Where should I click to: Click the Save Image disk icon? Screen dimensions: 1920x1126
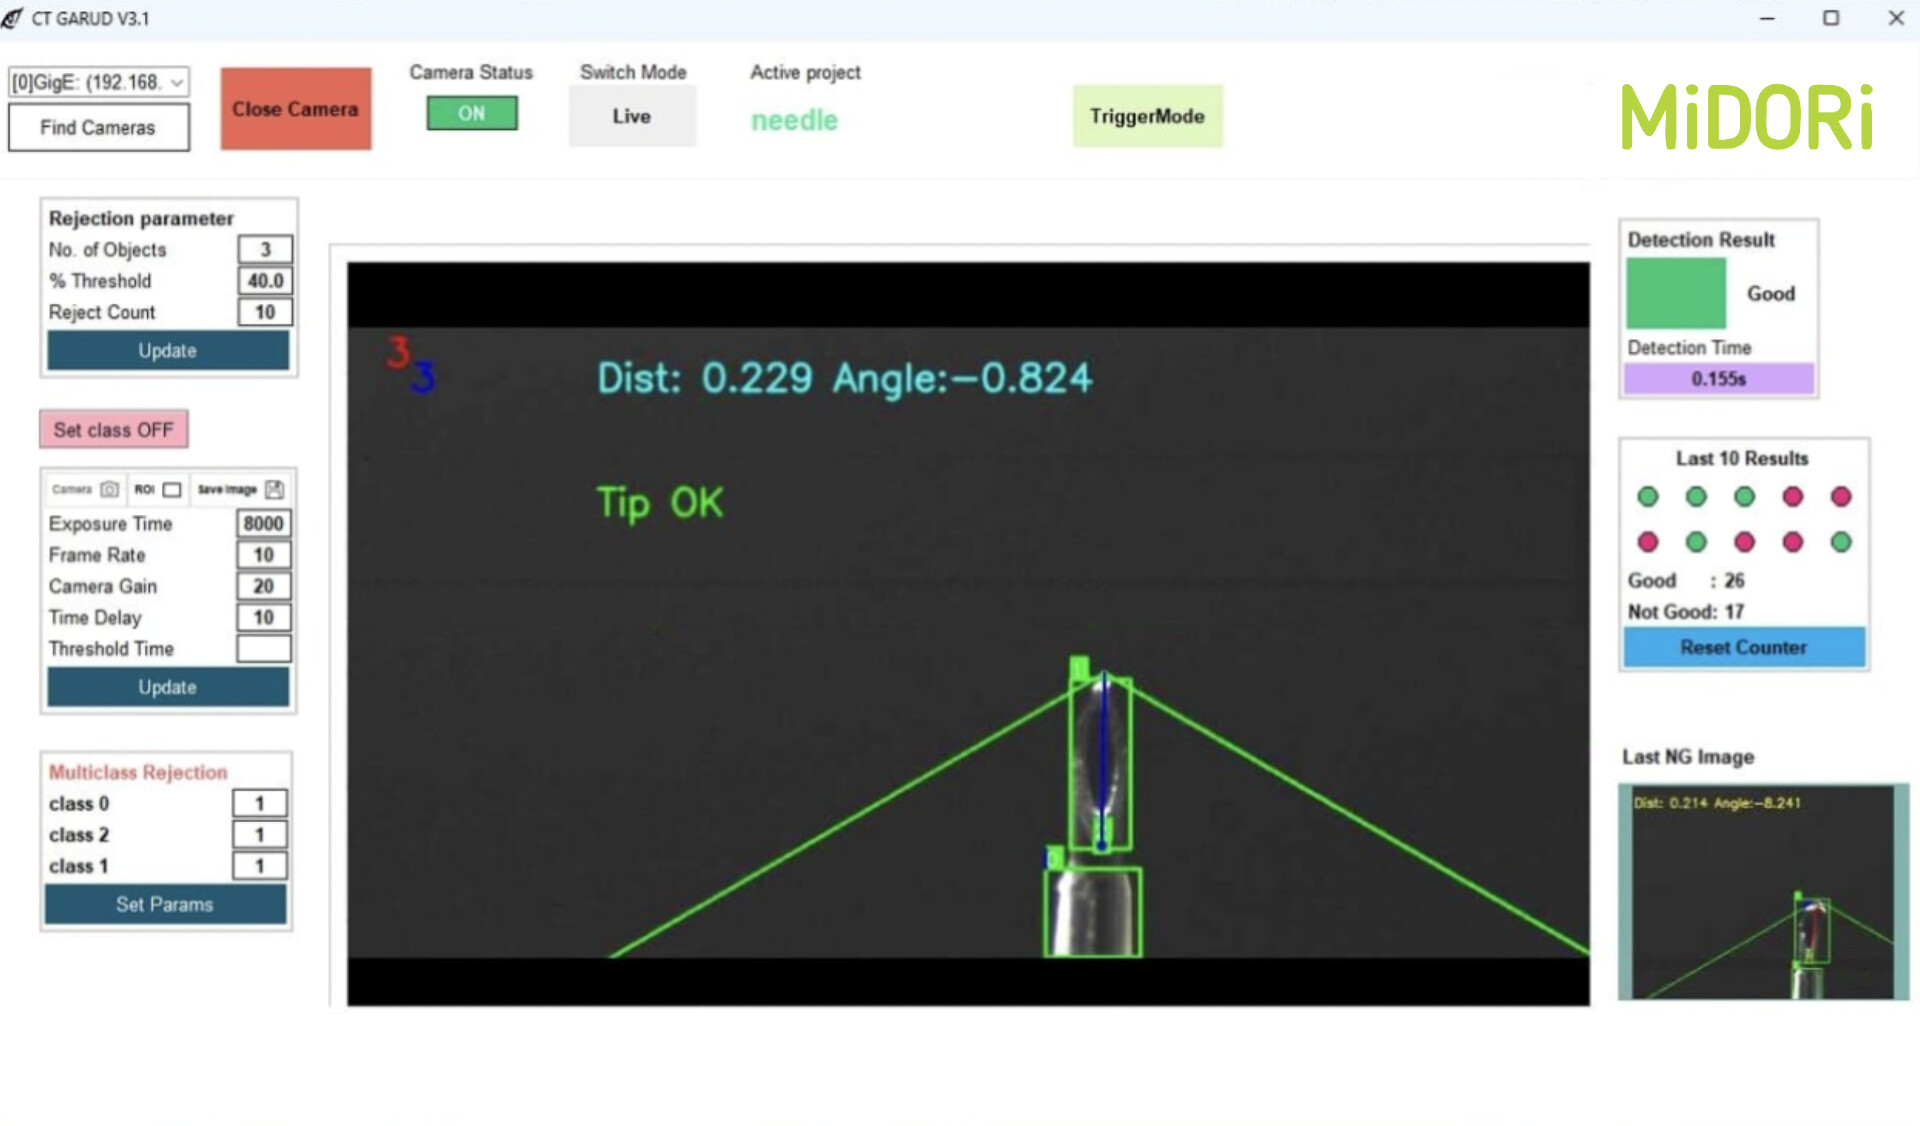pyautogui.click(x=275, y=489)
